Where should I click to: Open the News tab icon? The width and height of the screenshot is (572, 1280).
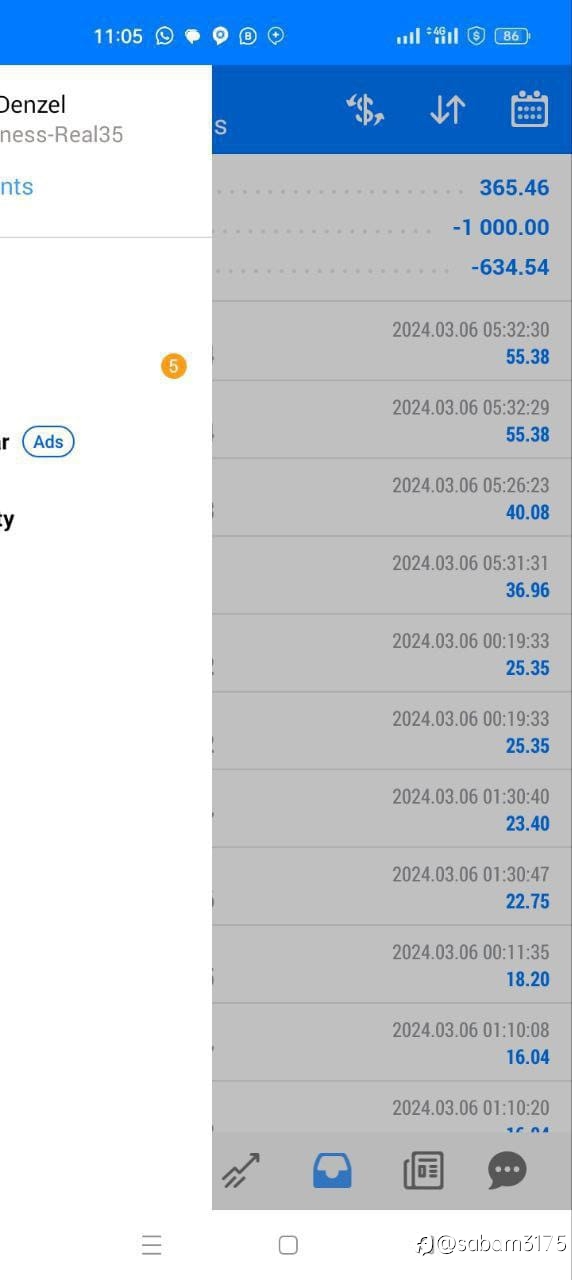coord(423,1170)
